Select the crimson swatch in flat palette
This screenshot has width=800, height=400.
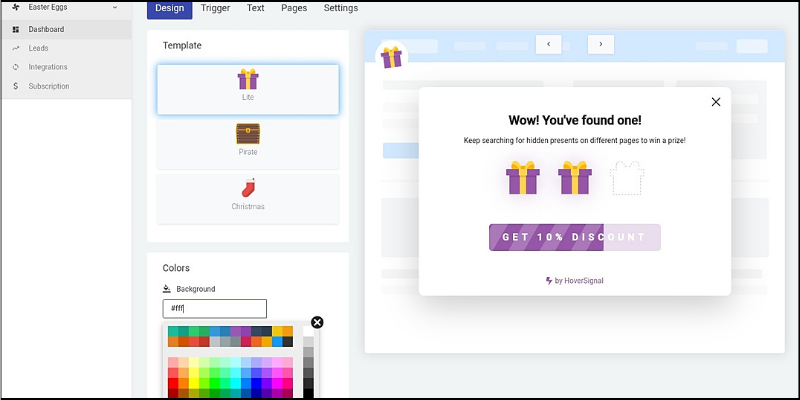(x=246, y=342)
